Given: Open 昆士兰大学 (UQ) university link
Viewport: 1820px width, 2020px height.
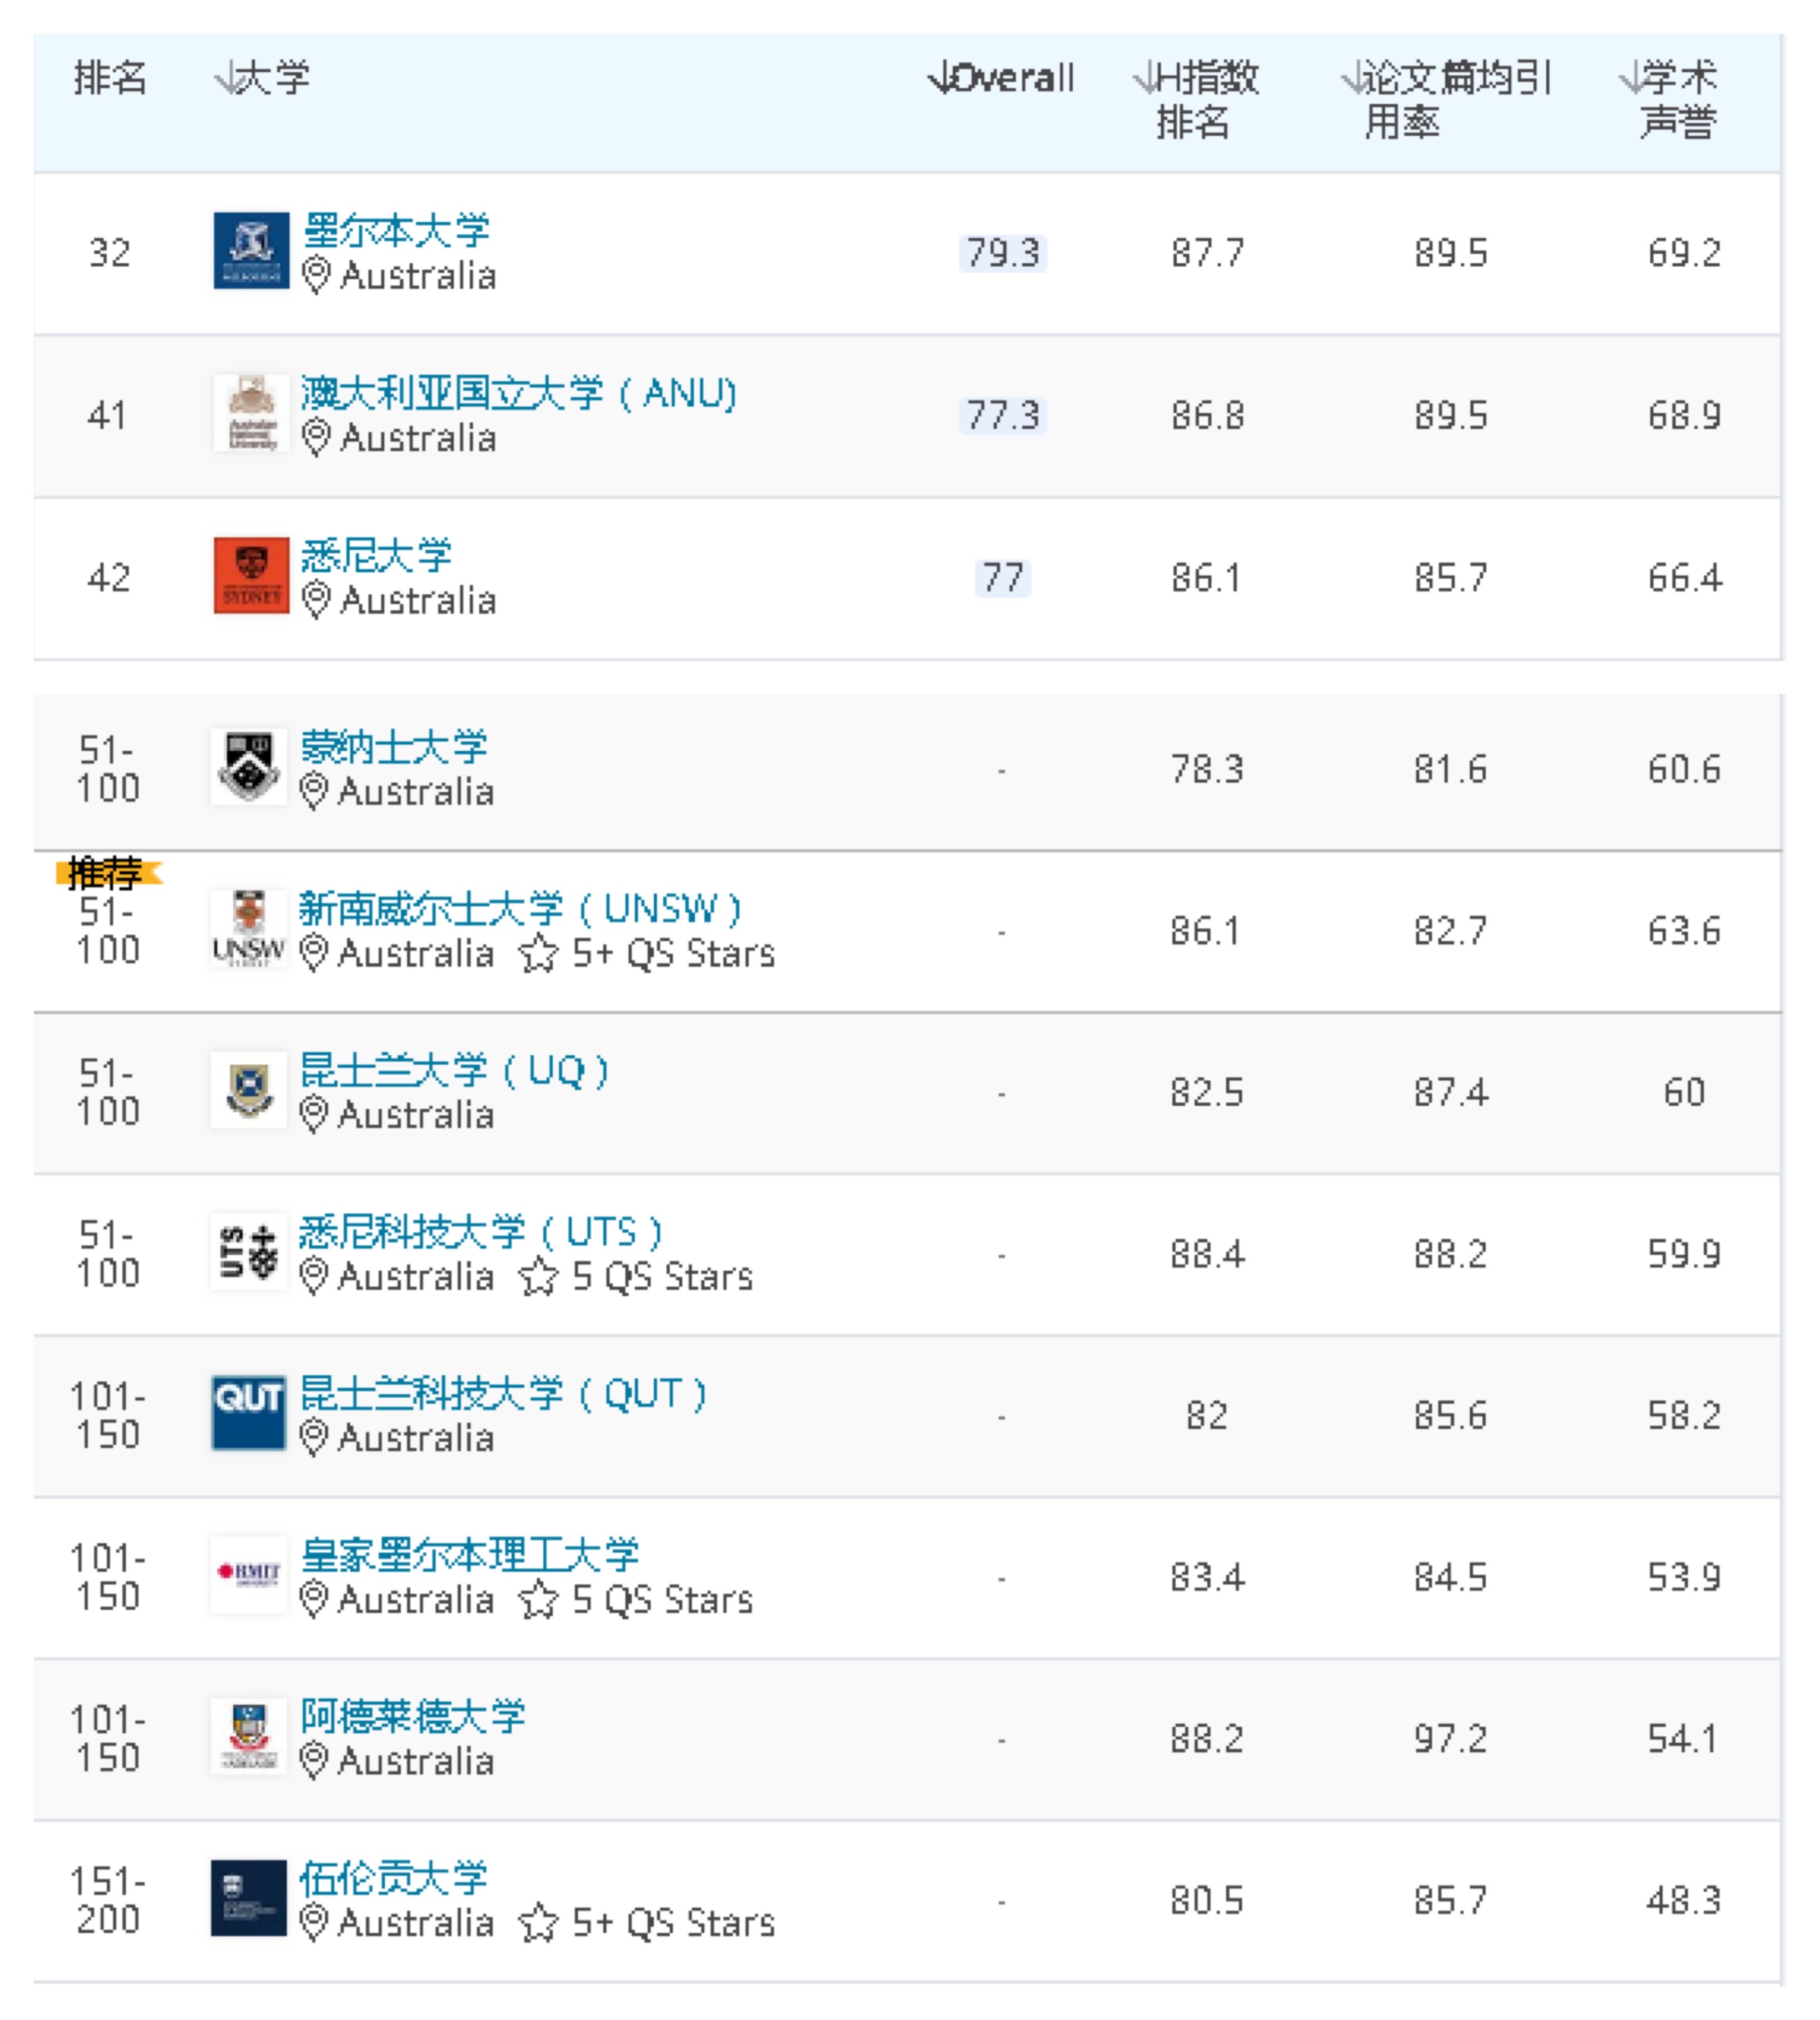Looking at the screenshot, I should 454,1071.
